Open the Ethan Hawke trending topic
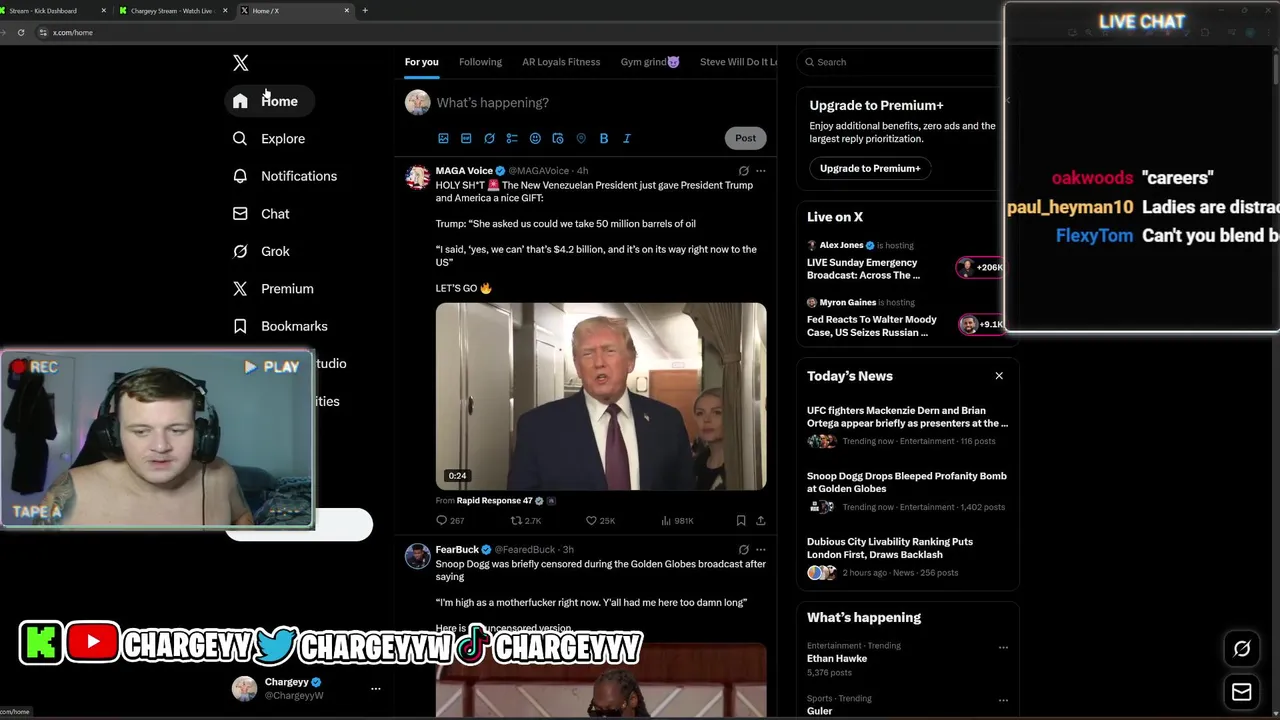1280x720 pixels. tap(837, 658)
